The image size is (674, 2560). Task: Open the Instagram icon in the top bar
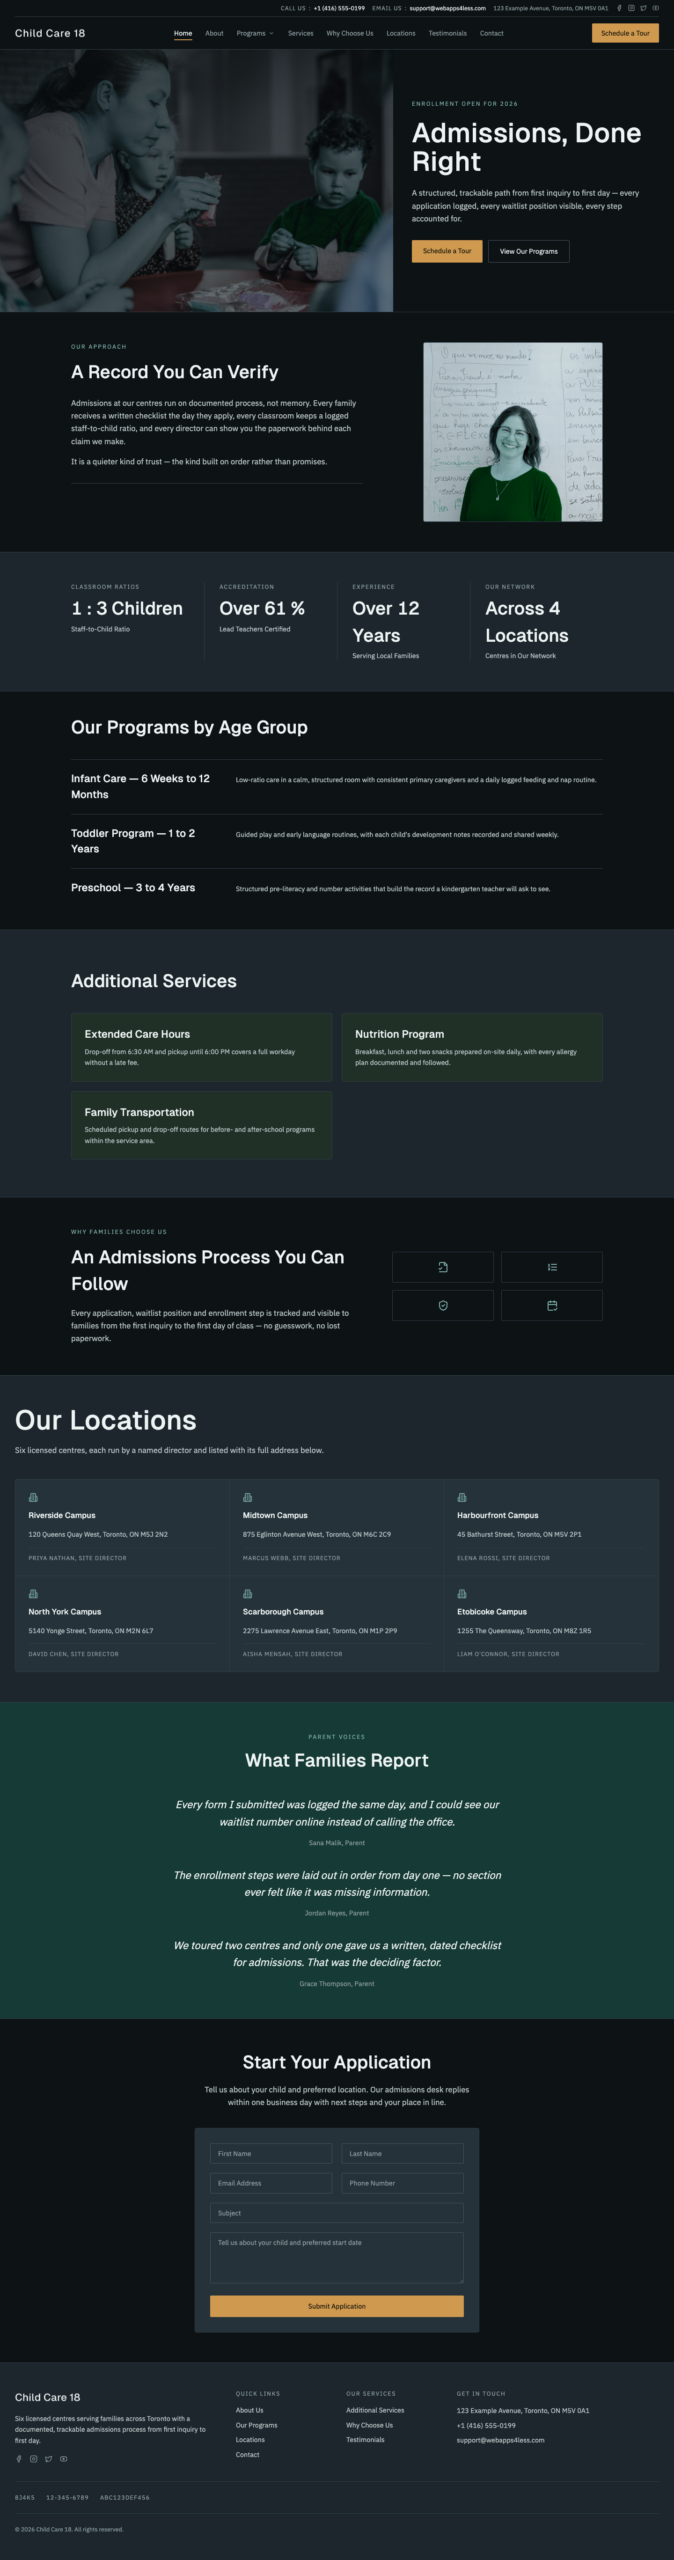631,8
